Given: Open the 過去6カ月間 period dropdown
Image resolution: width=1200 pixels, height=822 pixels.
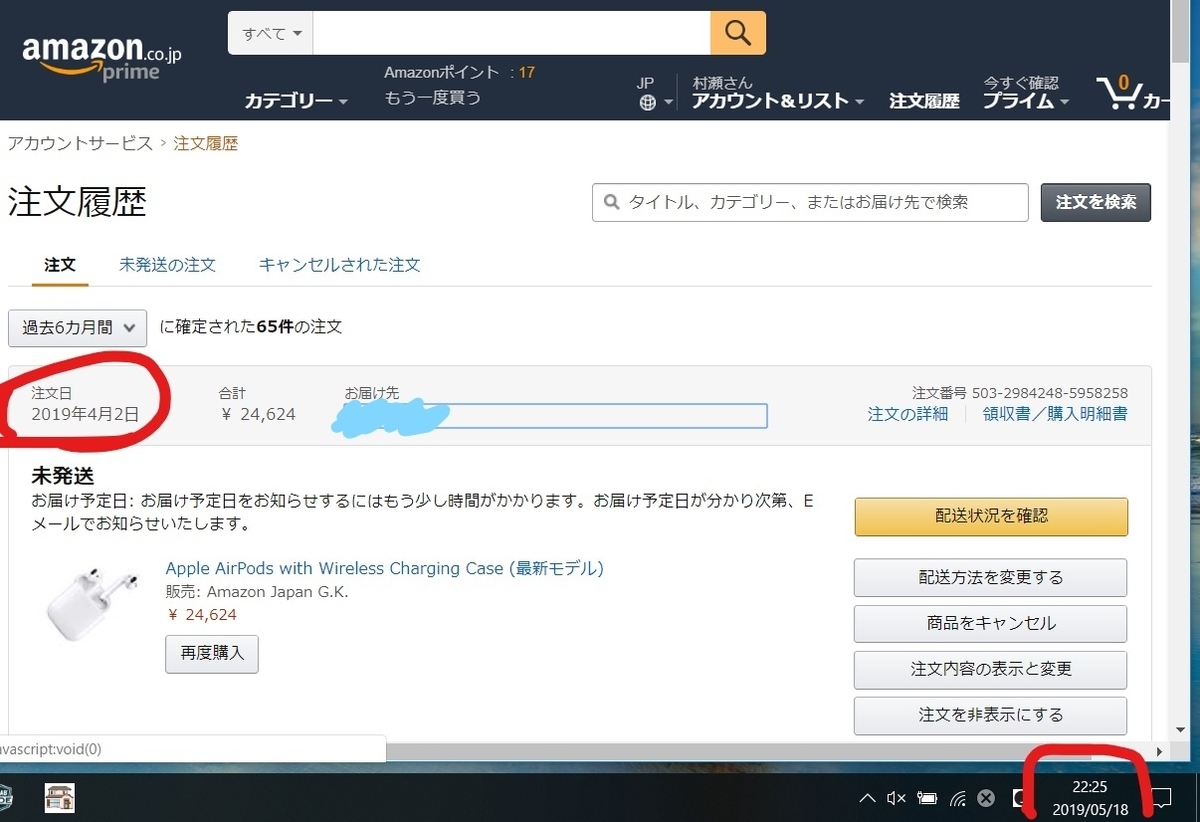Looking at the screenshot, I should (78, 327).
